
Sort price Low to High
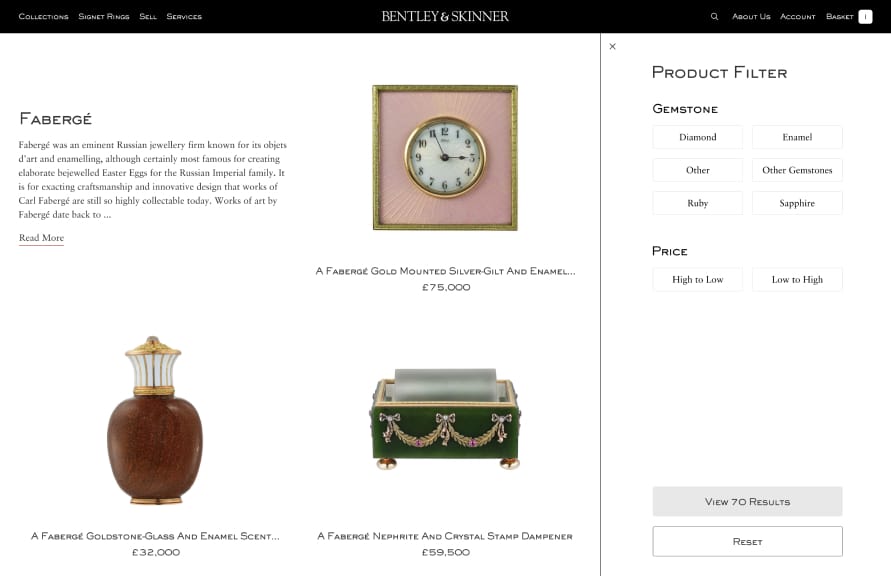point(797,279)
